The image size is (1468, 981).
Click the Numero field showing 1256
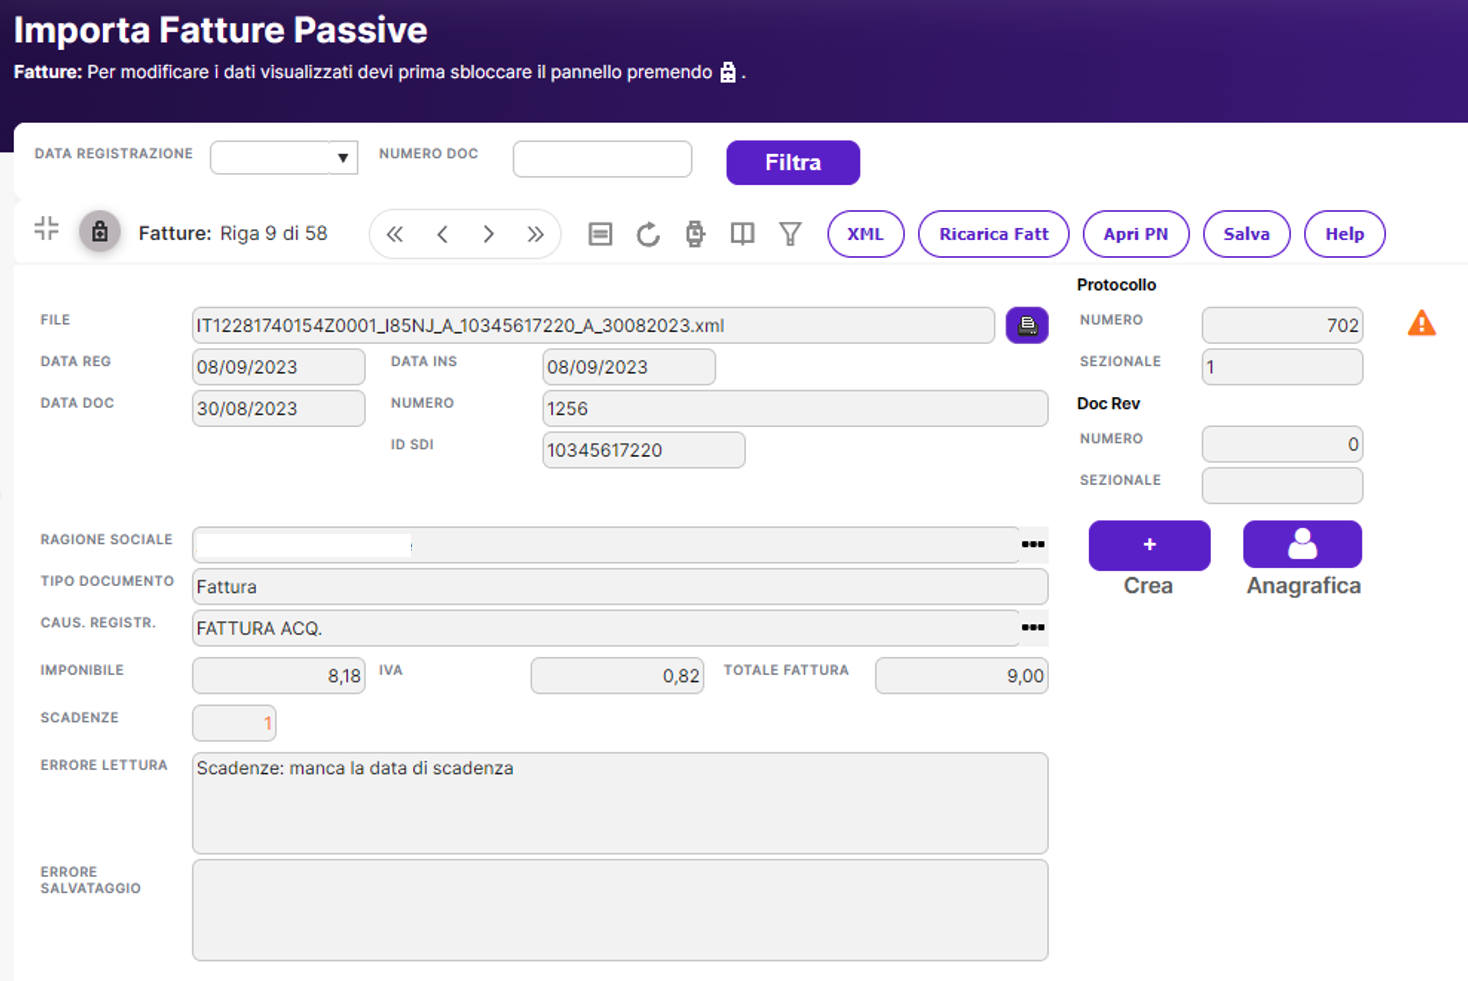pyautogui.click(x=795, y=408)
